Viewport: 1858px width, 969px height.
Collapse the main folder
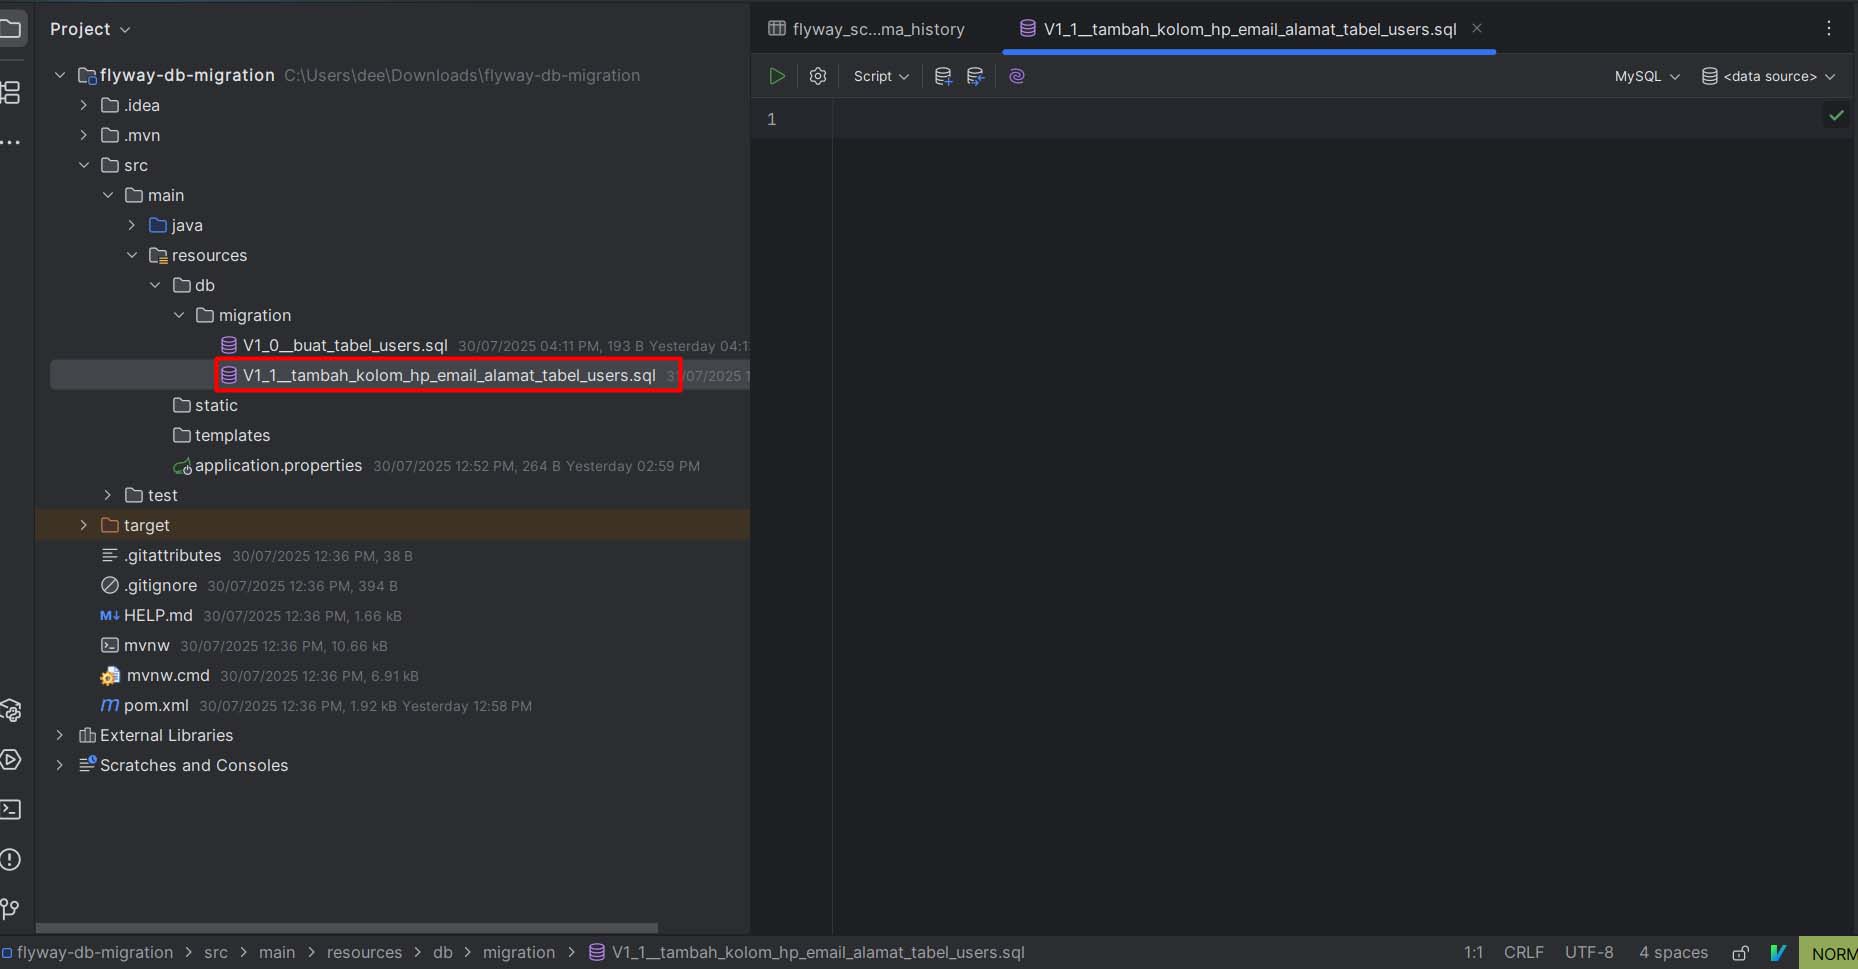[x=108, y=195]
